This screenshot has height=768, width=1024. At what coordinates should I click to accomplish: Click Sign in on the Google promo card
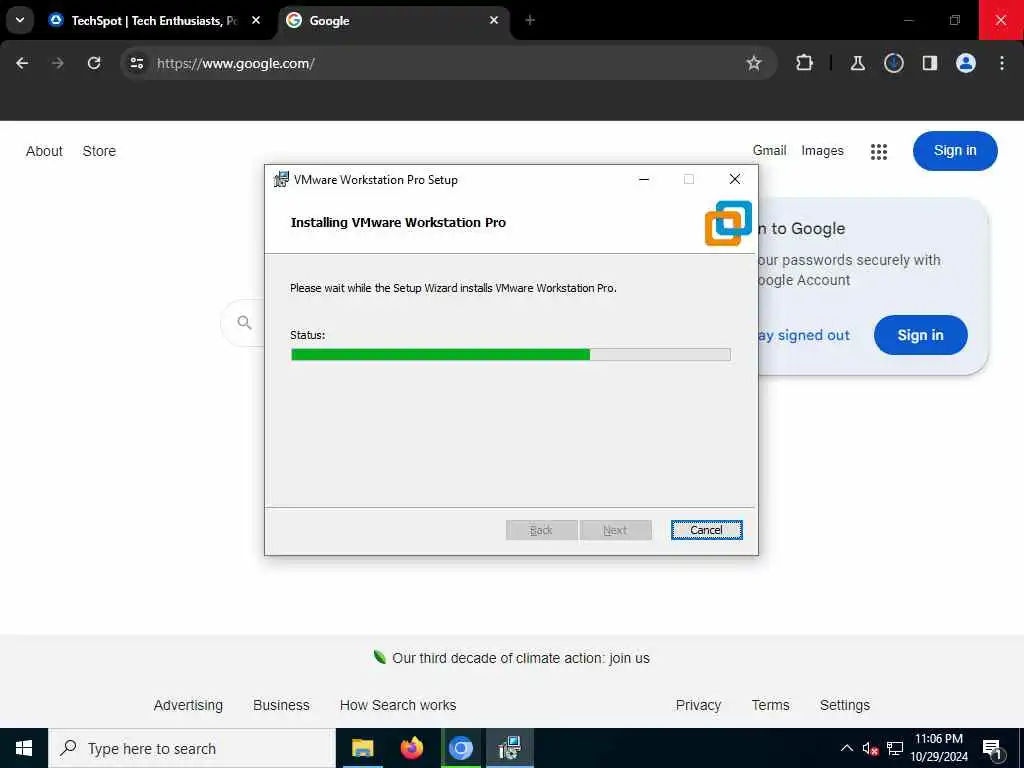(x=920, y=335)
